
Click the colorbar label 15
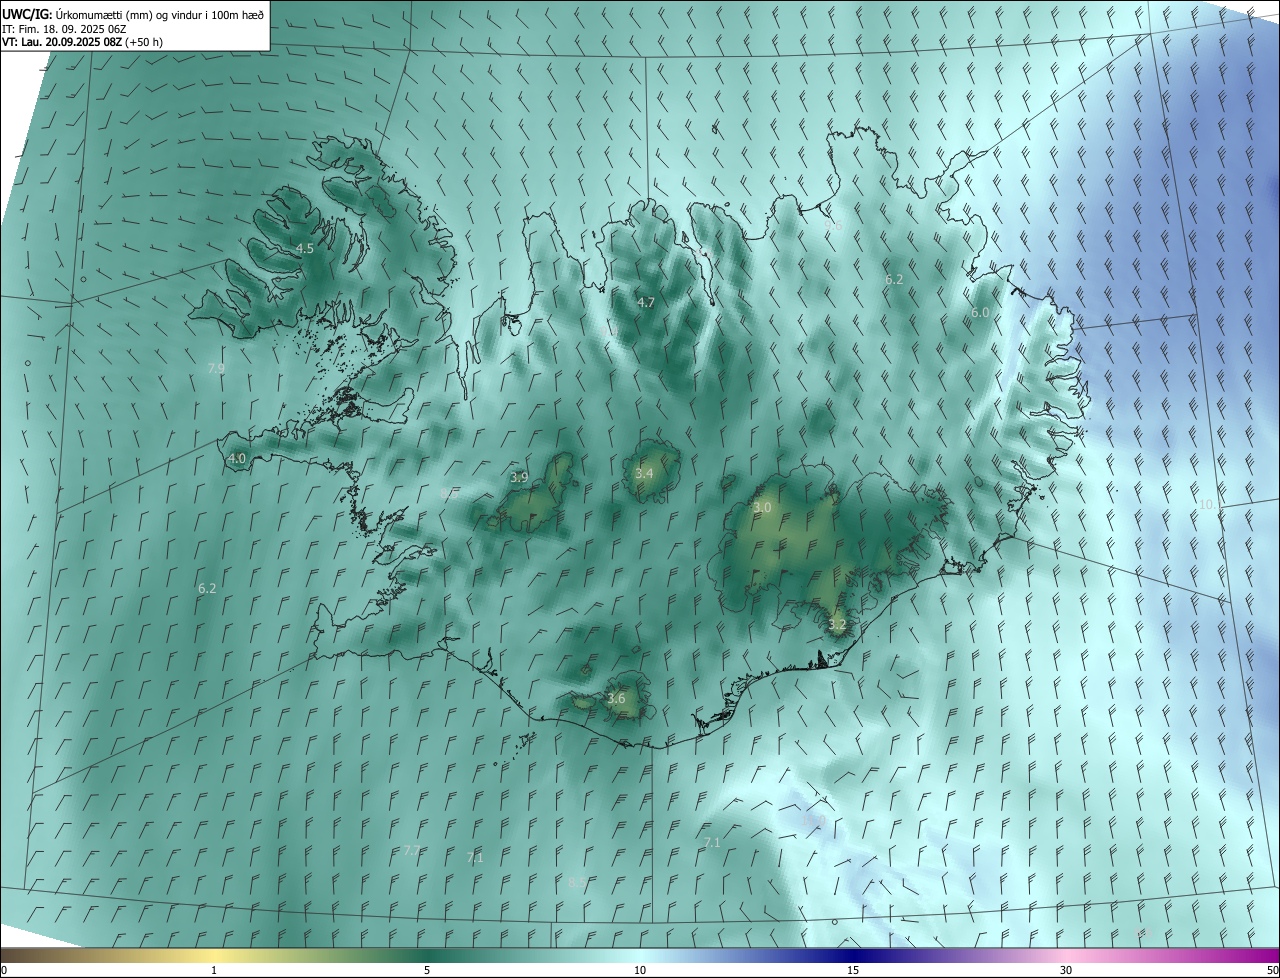pyautogui.click(x=853, y=971)
